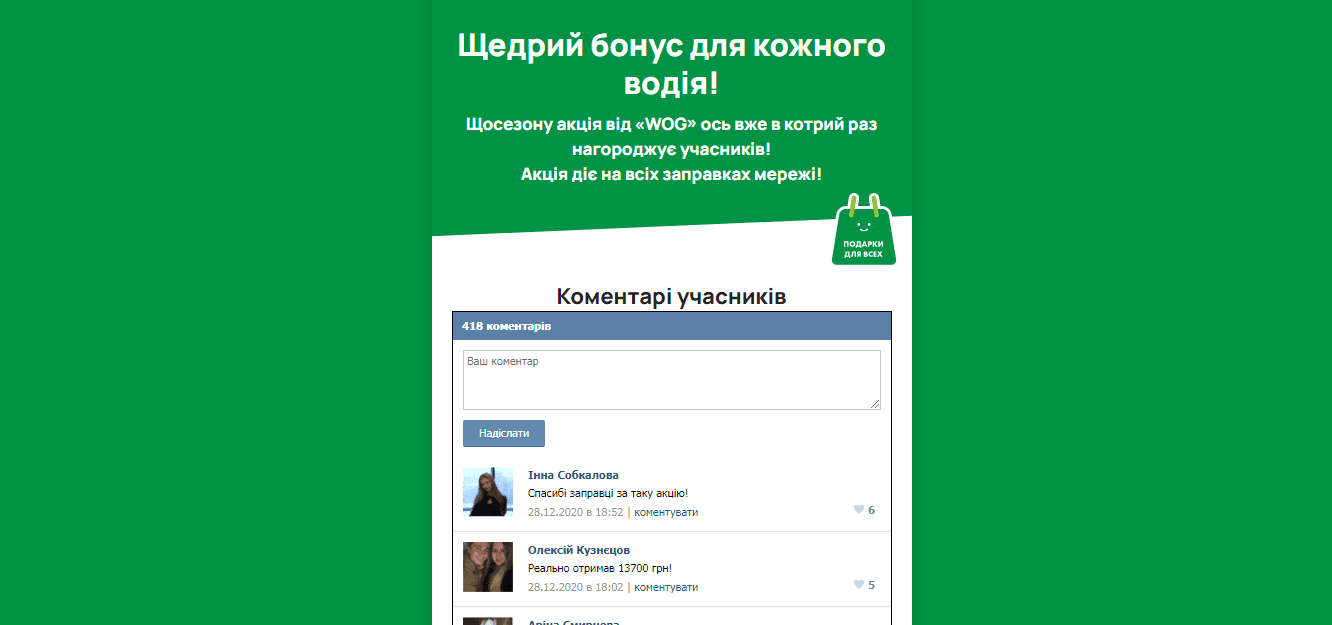The height and width of the screenshot is (625, 1332).
Task: Click the 28.12.2020 в 18:52 timestamp
Action: tap(575, 512)
